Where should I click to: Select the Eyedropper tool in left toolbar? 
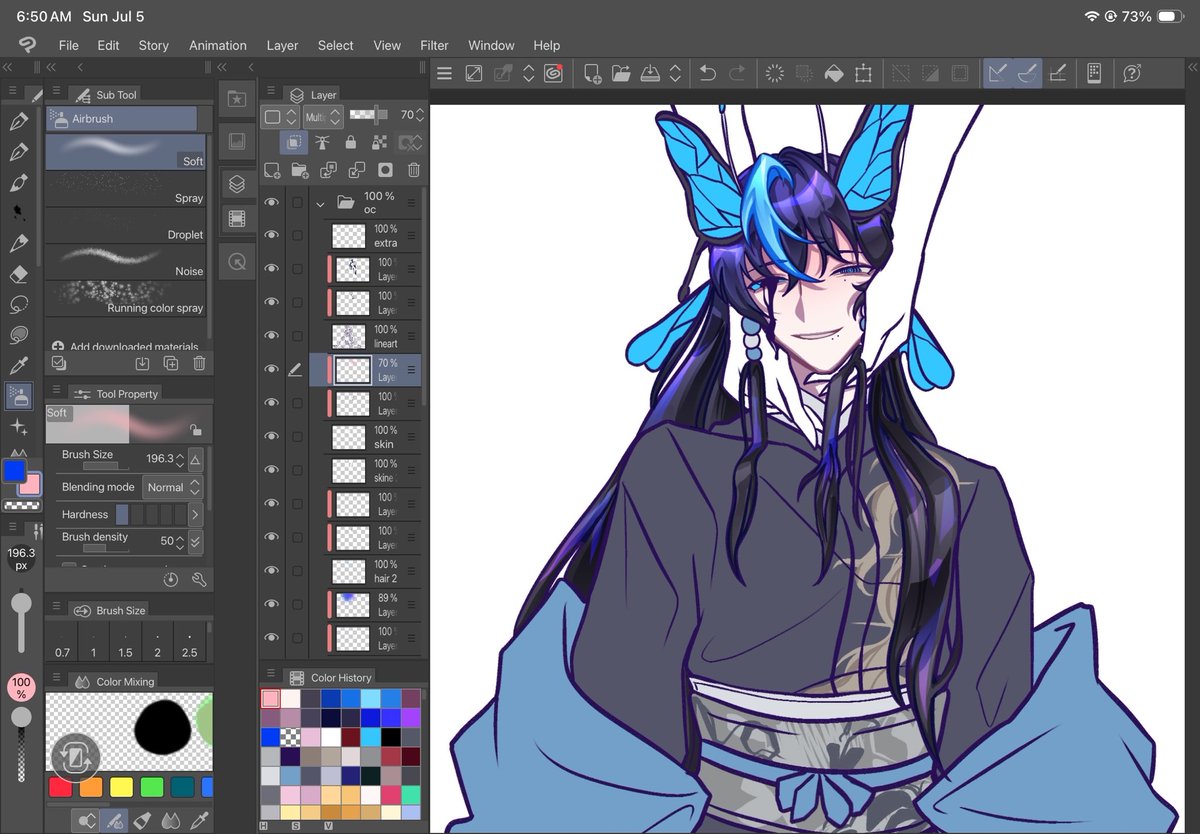point(18,365)
